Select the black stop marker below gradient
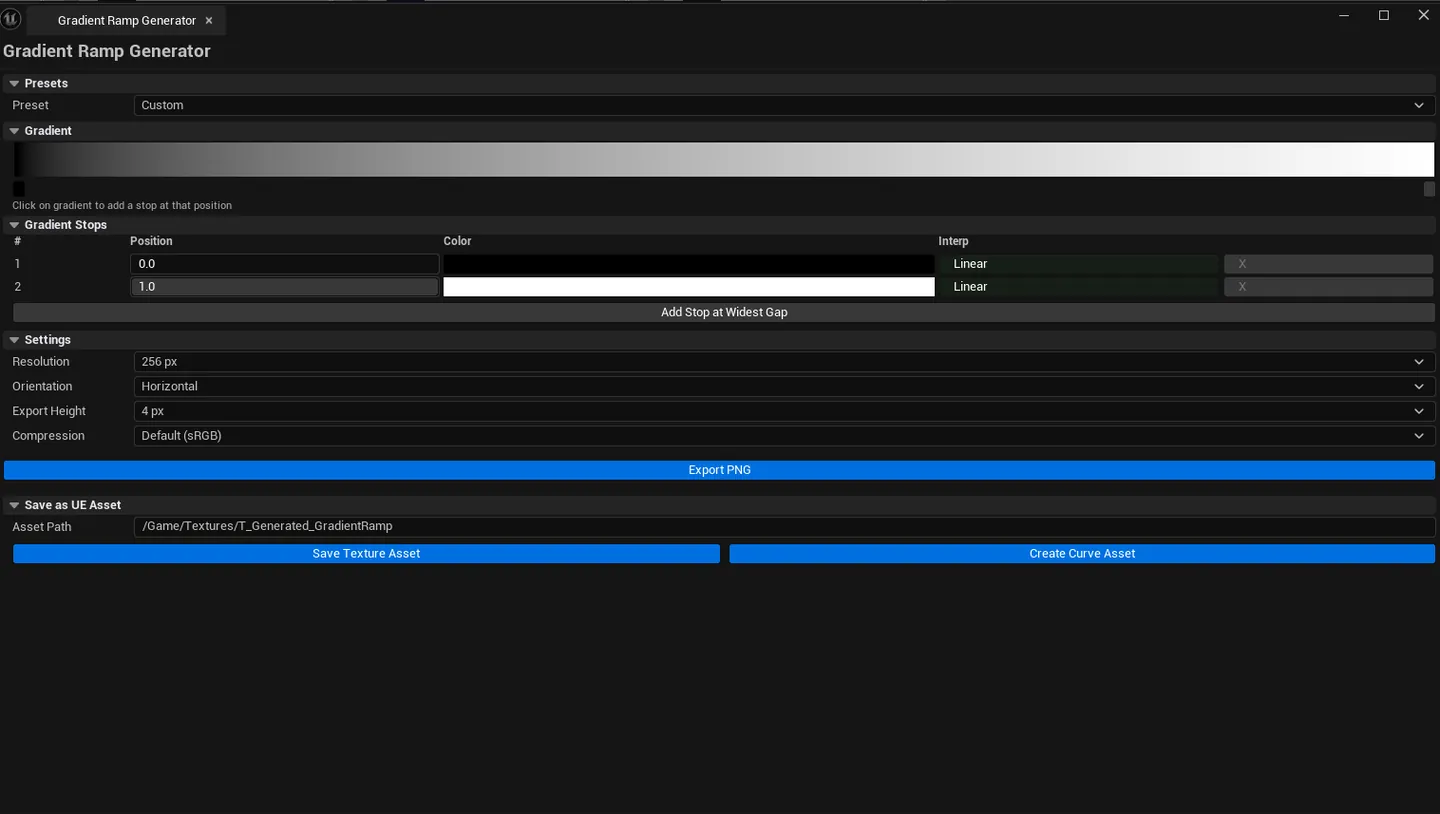The height and width of the screenshot is (814, 1440). [x=18, y=188]
